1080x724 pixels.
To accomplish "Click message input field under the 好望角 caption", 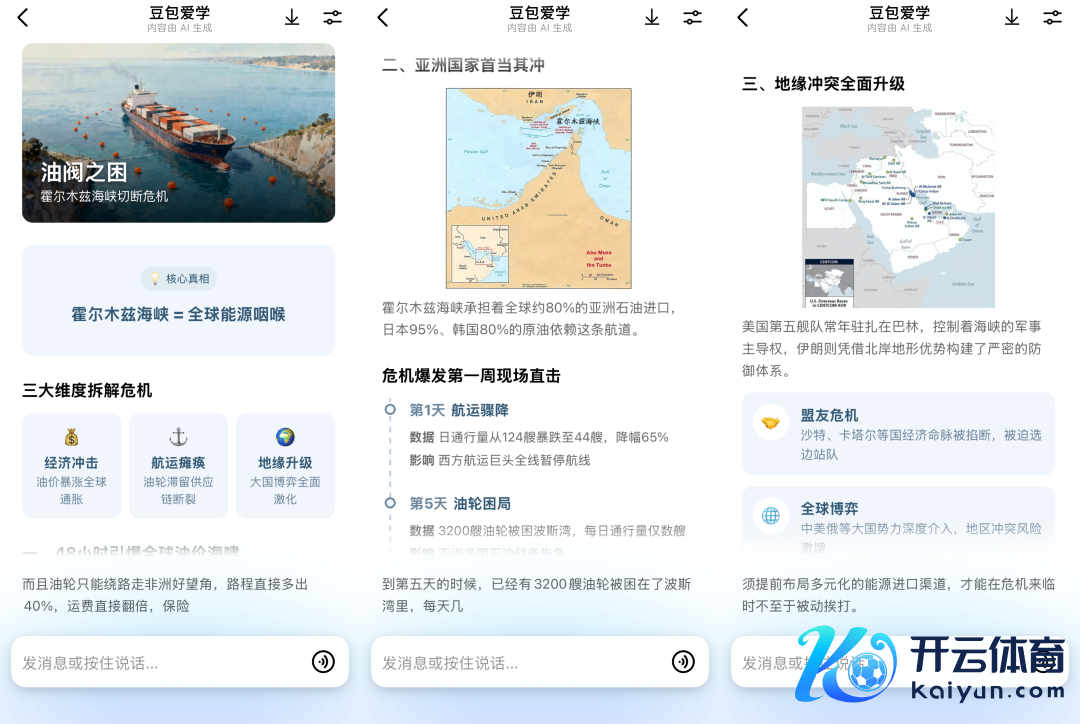I will pos(160,662).
